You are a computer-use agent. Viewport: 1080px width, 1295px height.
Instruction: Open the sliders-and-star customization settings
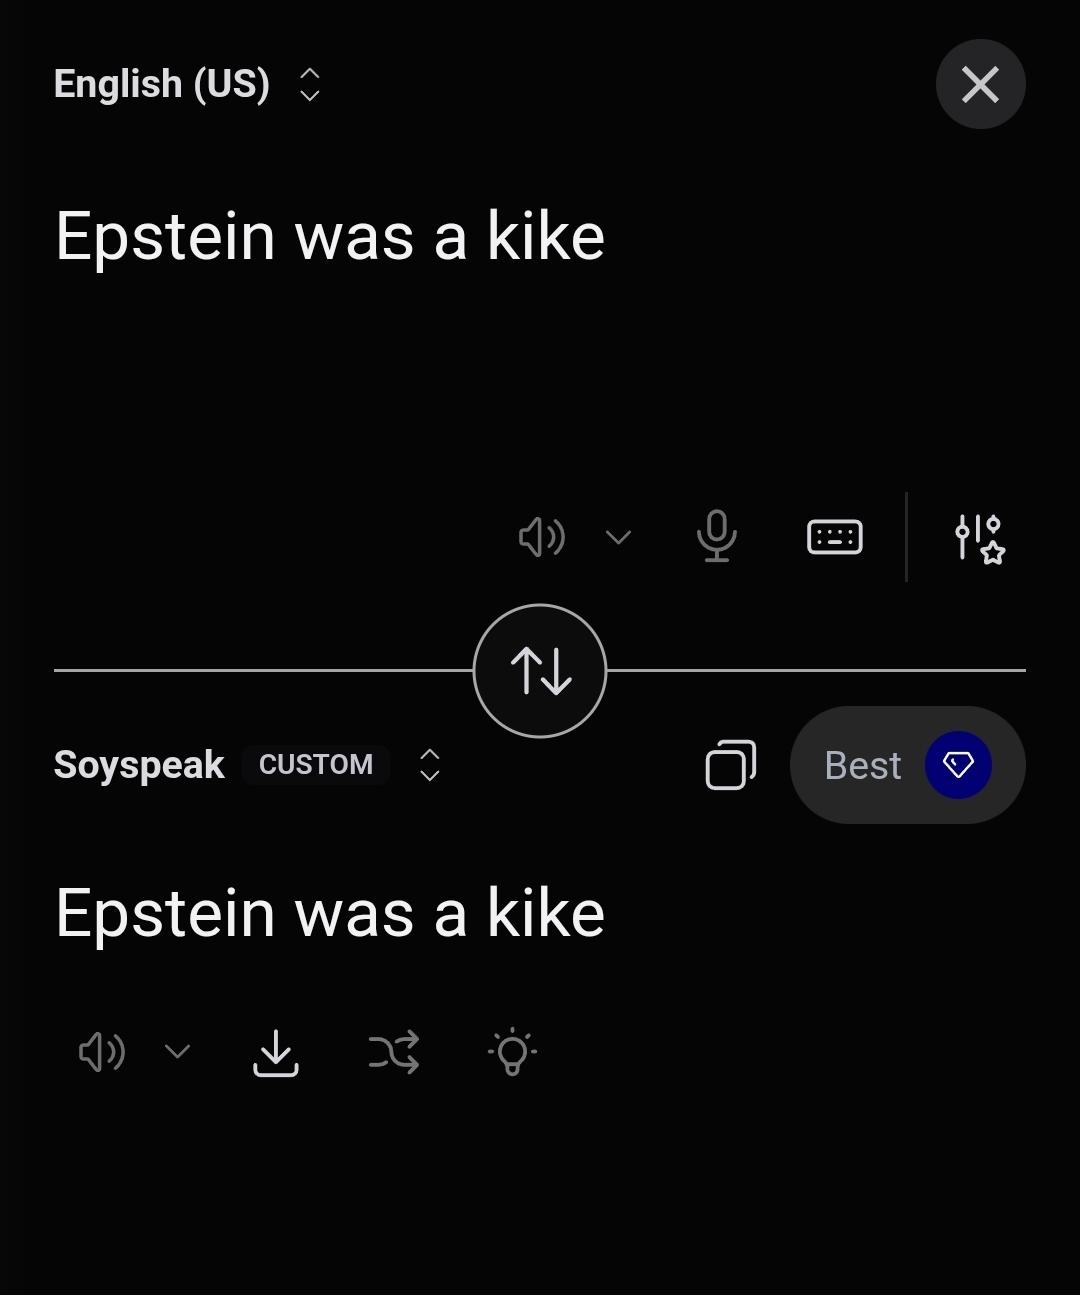pos(979,538)
